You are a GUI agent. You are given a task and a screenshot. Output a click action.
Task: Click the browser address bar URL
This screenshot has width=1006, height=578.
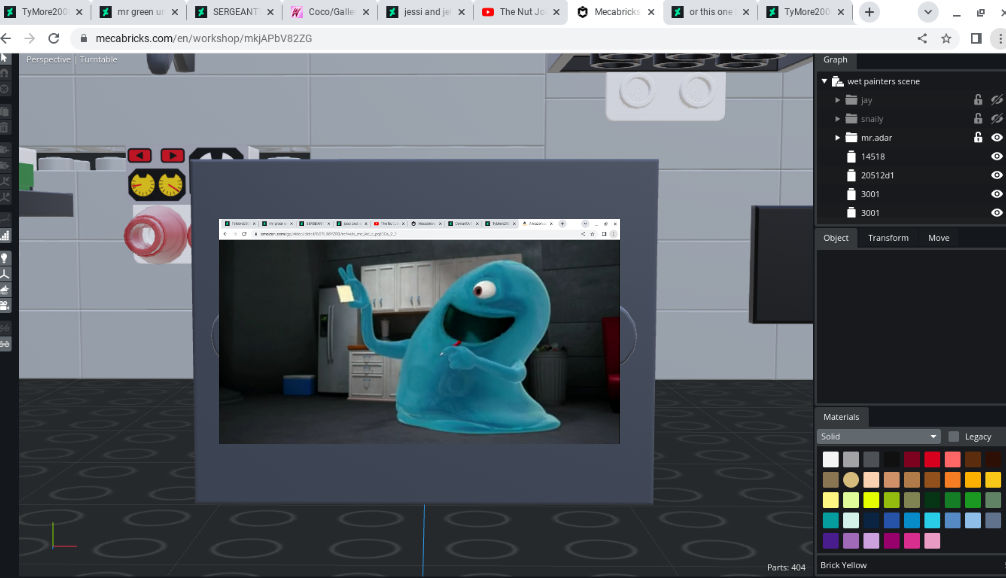coord(203,38)
